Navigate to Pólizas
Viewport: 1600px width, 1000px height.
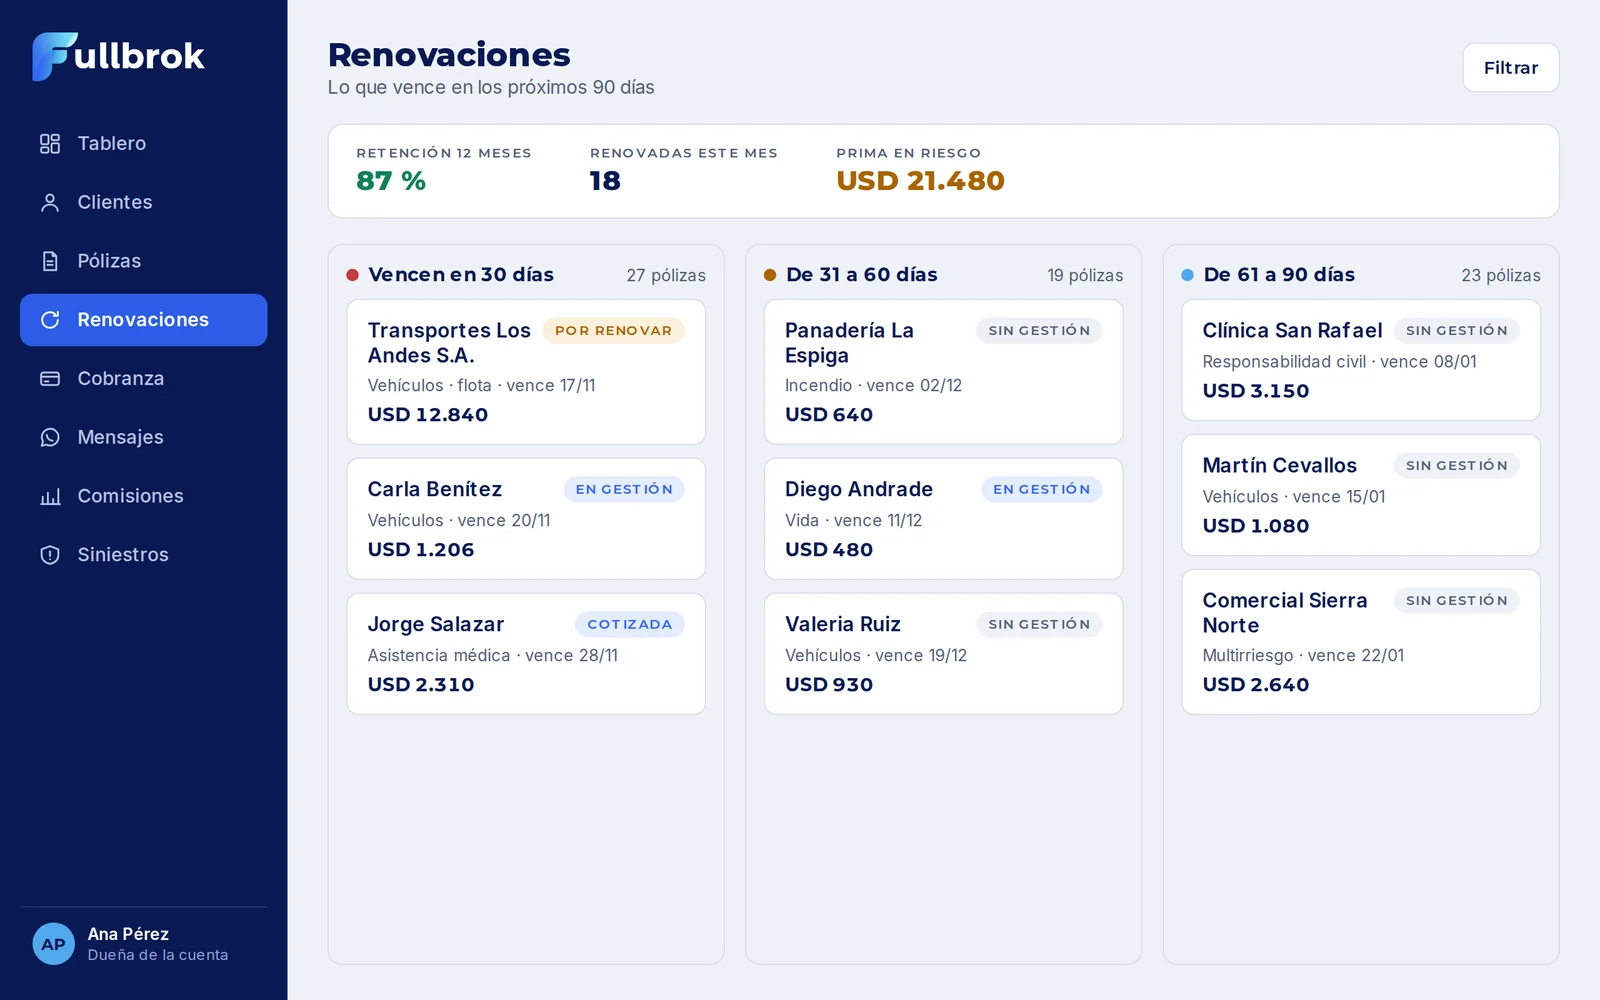[x=144, y=261]
